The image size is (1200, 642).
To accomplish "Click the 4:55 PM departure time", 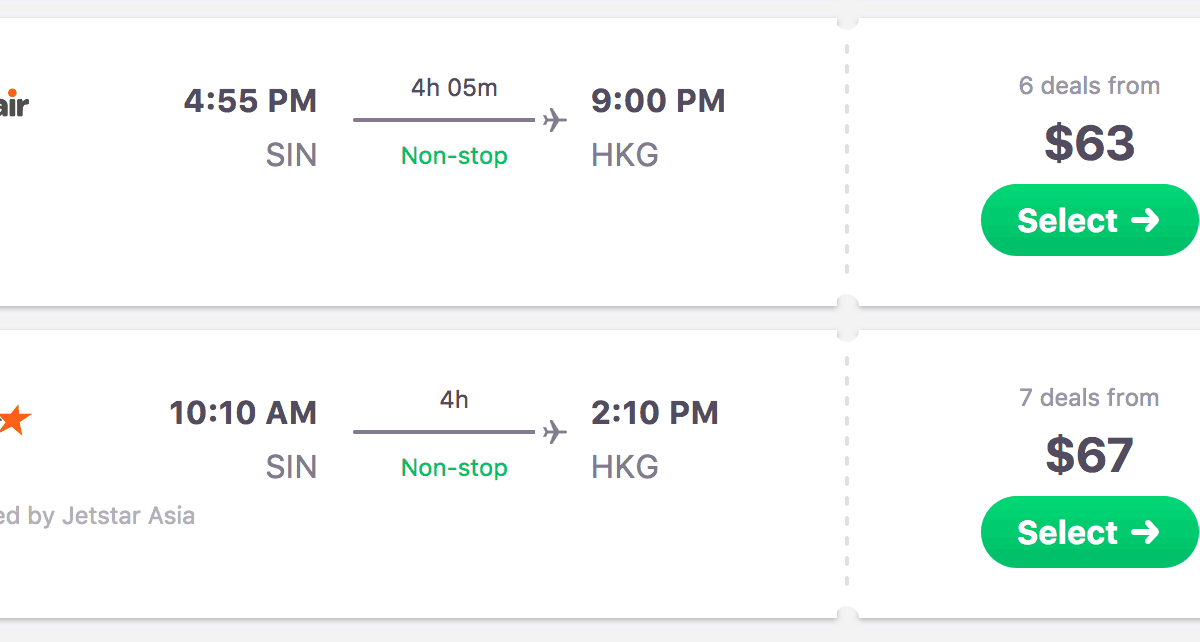I will point(250,101).
